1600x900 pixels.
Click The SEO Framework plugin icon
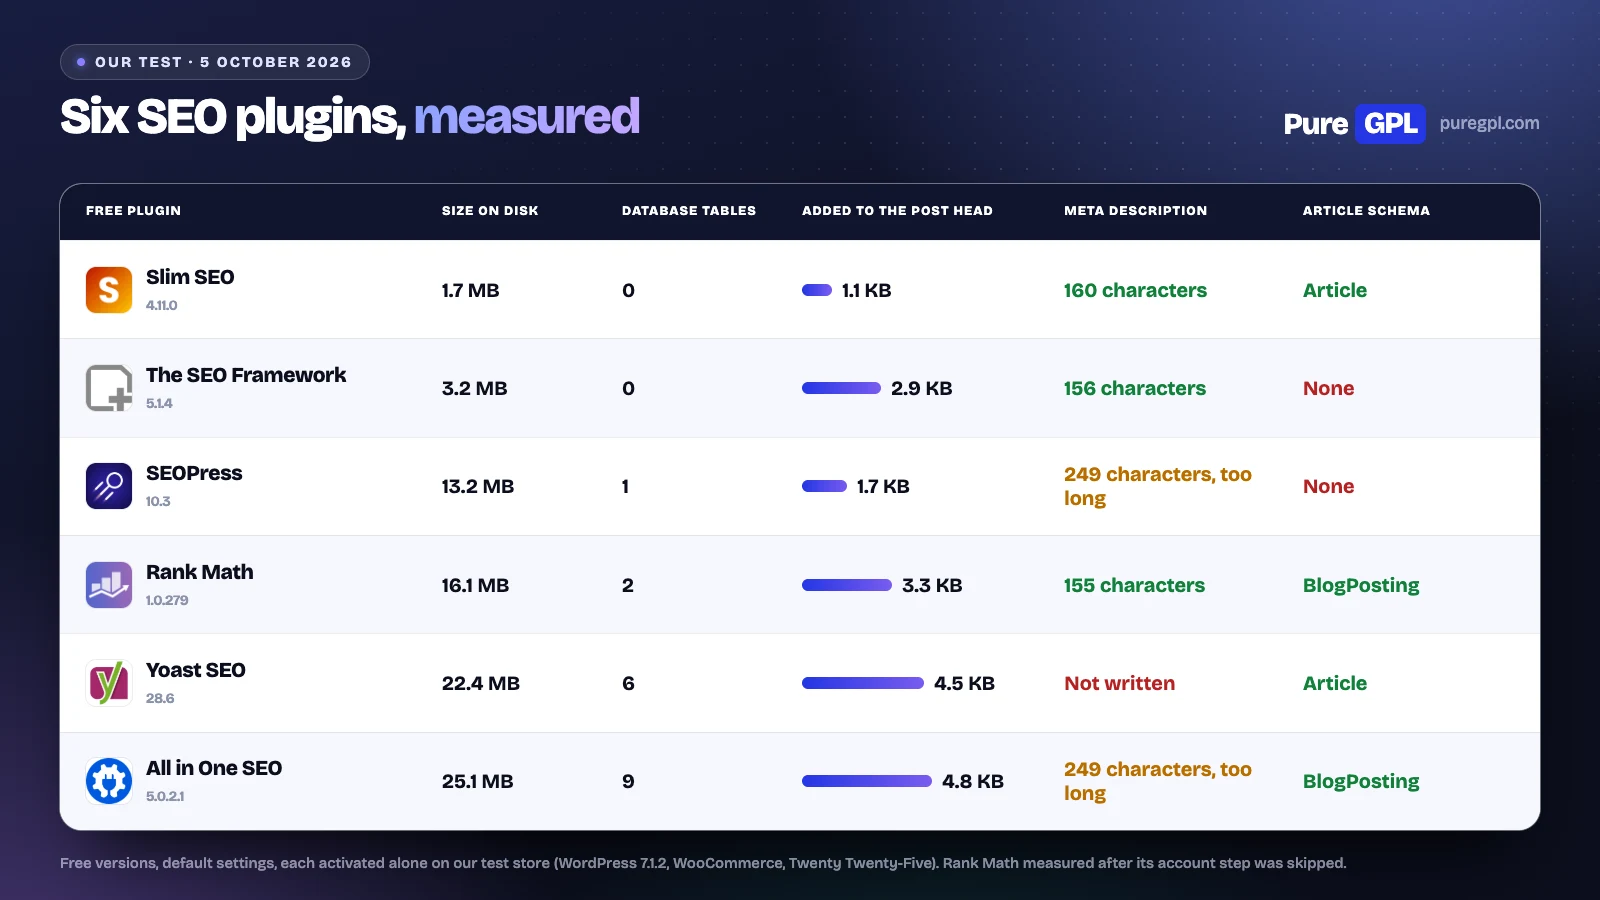(x=109, y=388)
